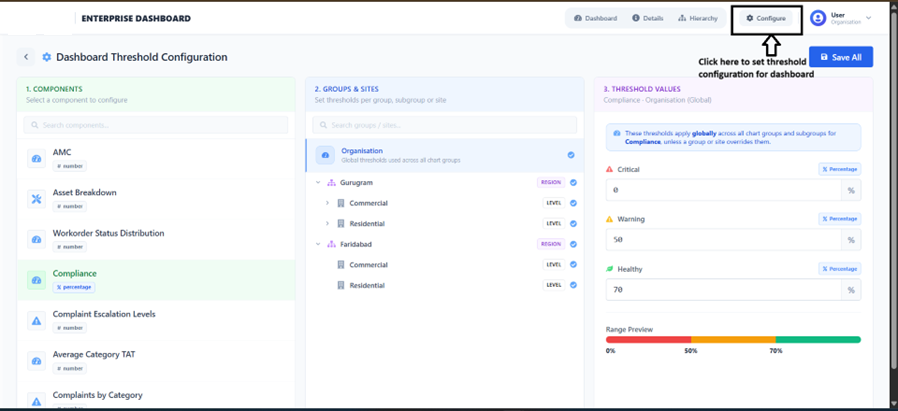Toggle the check mark on Gurugram region
This screenshot has height=411, width=898.
573,183
